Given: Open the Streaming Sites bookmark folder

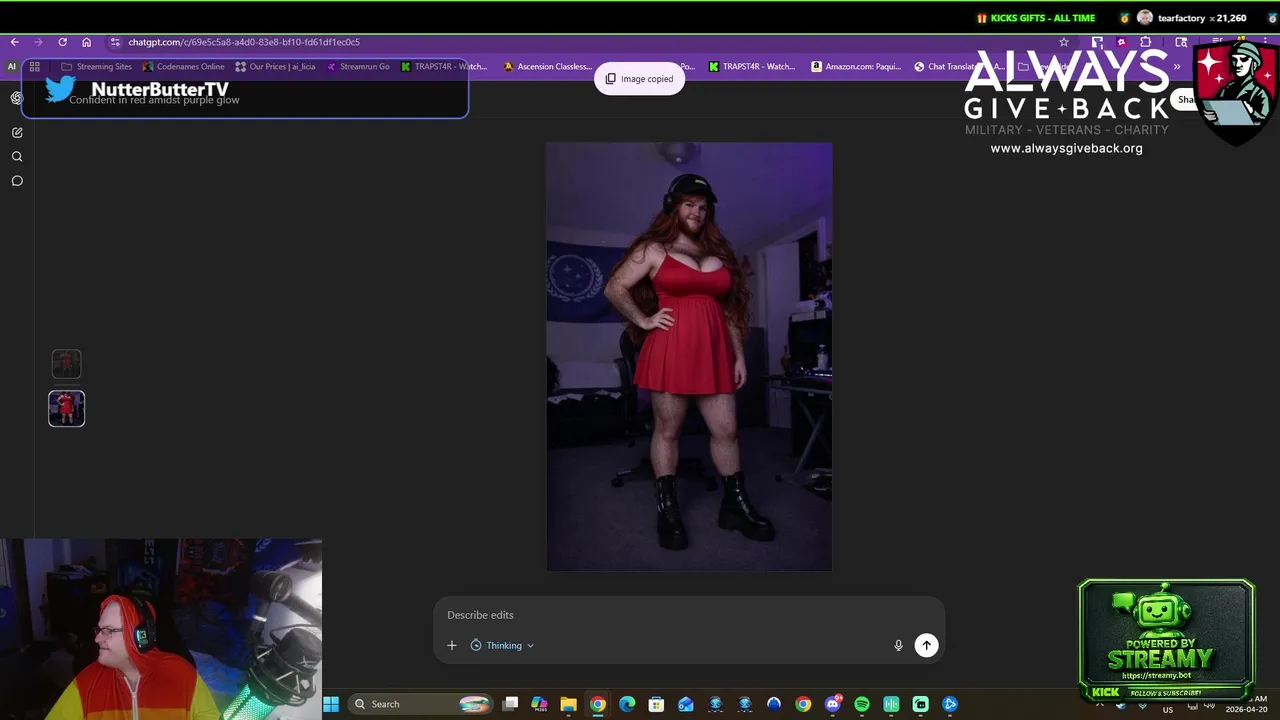Looking at the screenshot, I should pos(96,67).
